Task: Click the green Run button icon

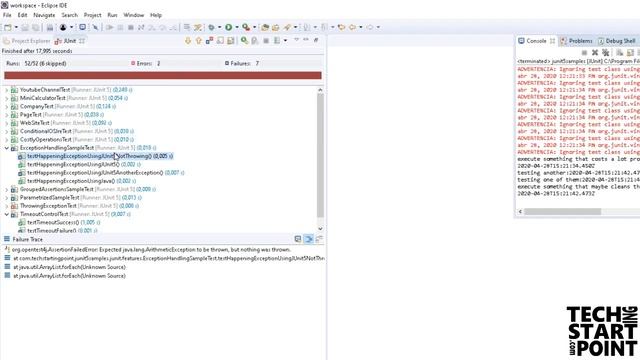Action: [229, 27]
